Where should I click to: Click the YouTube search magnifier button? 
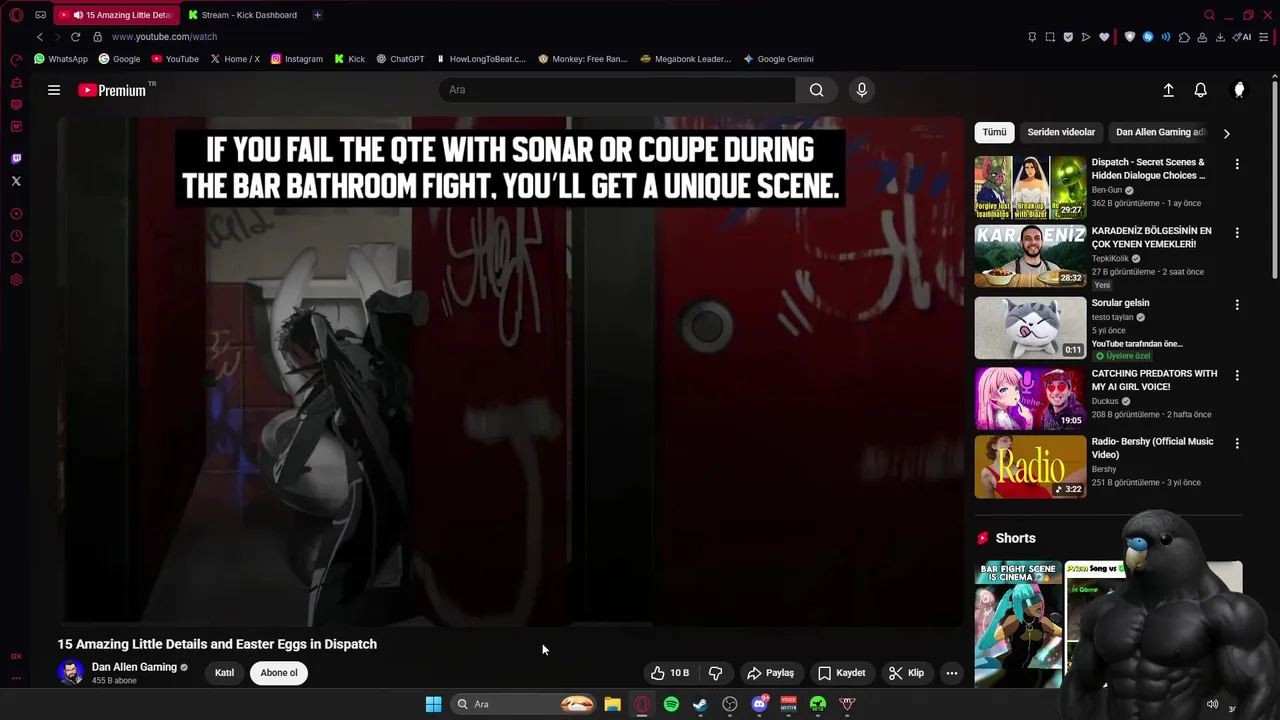tap(817, 90)
